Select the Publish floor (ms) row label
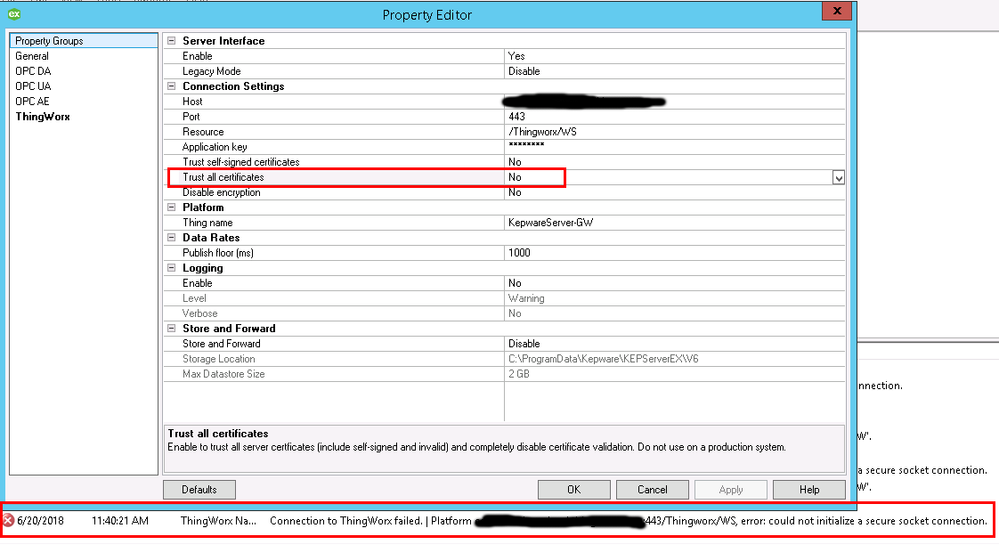 tap(218, 253)
